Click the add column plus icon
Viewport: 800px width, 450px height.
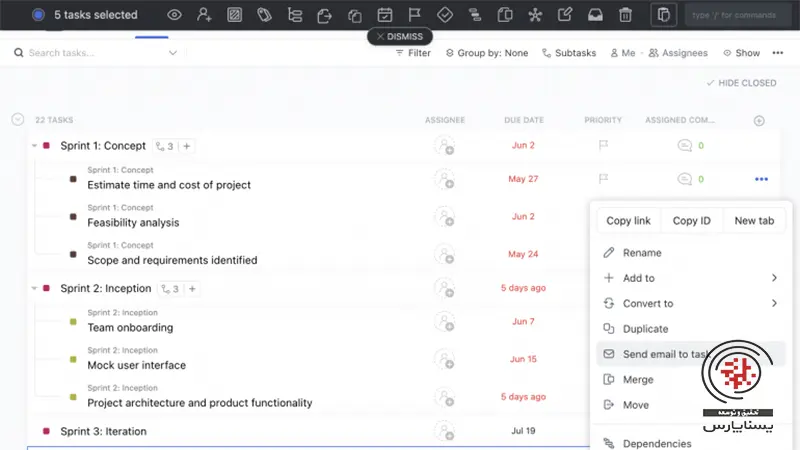[759, 120]
